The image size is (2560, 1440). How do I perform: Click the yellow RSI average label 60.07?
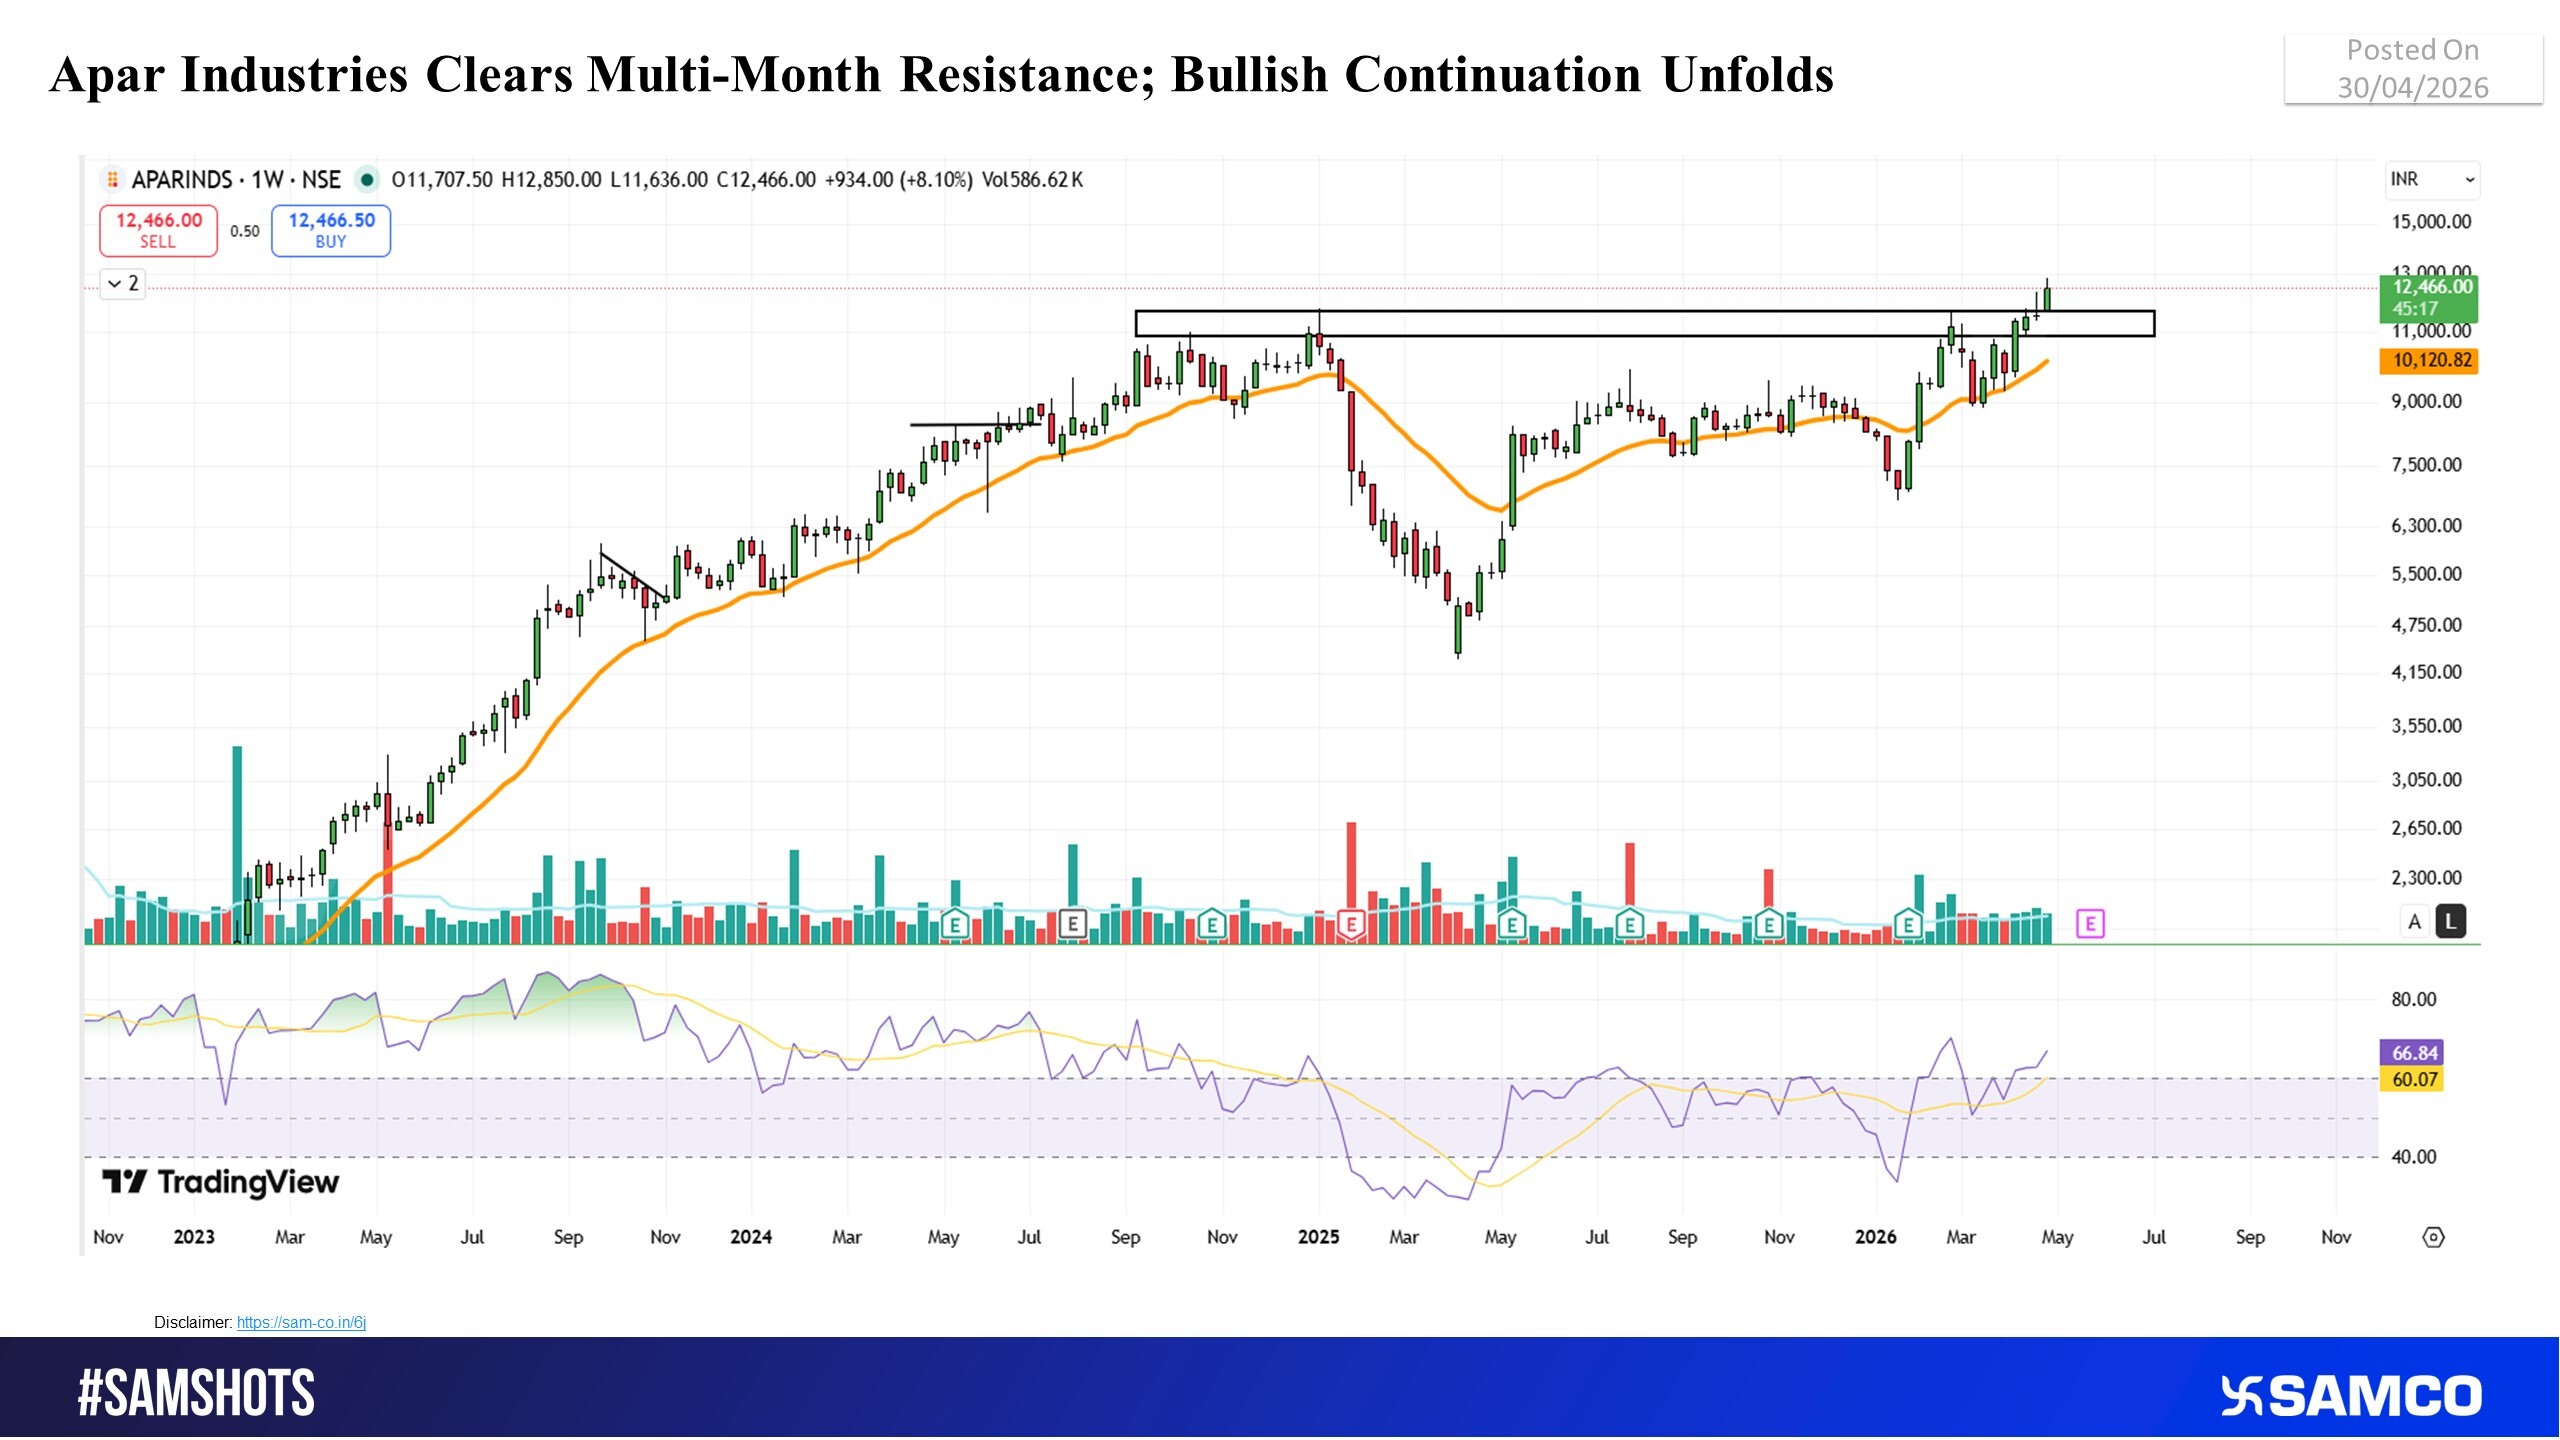click(2413, 1080)
